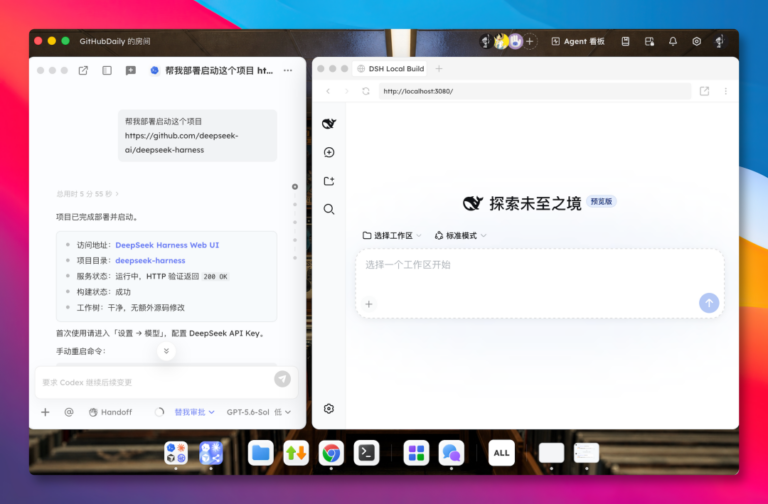The image size is (768, 504).
Task: Open the GPT-5.6-Sol 低 model dropdown
Action: (x=259, y=412)
